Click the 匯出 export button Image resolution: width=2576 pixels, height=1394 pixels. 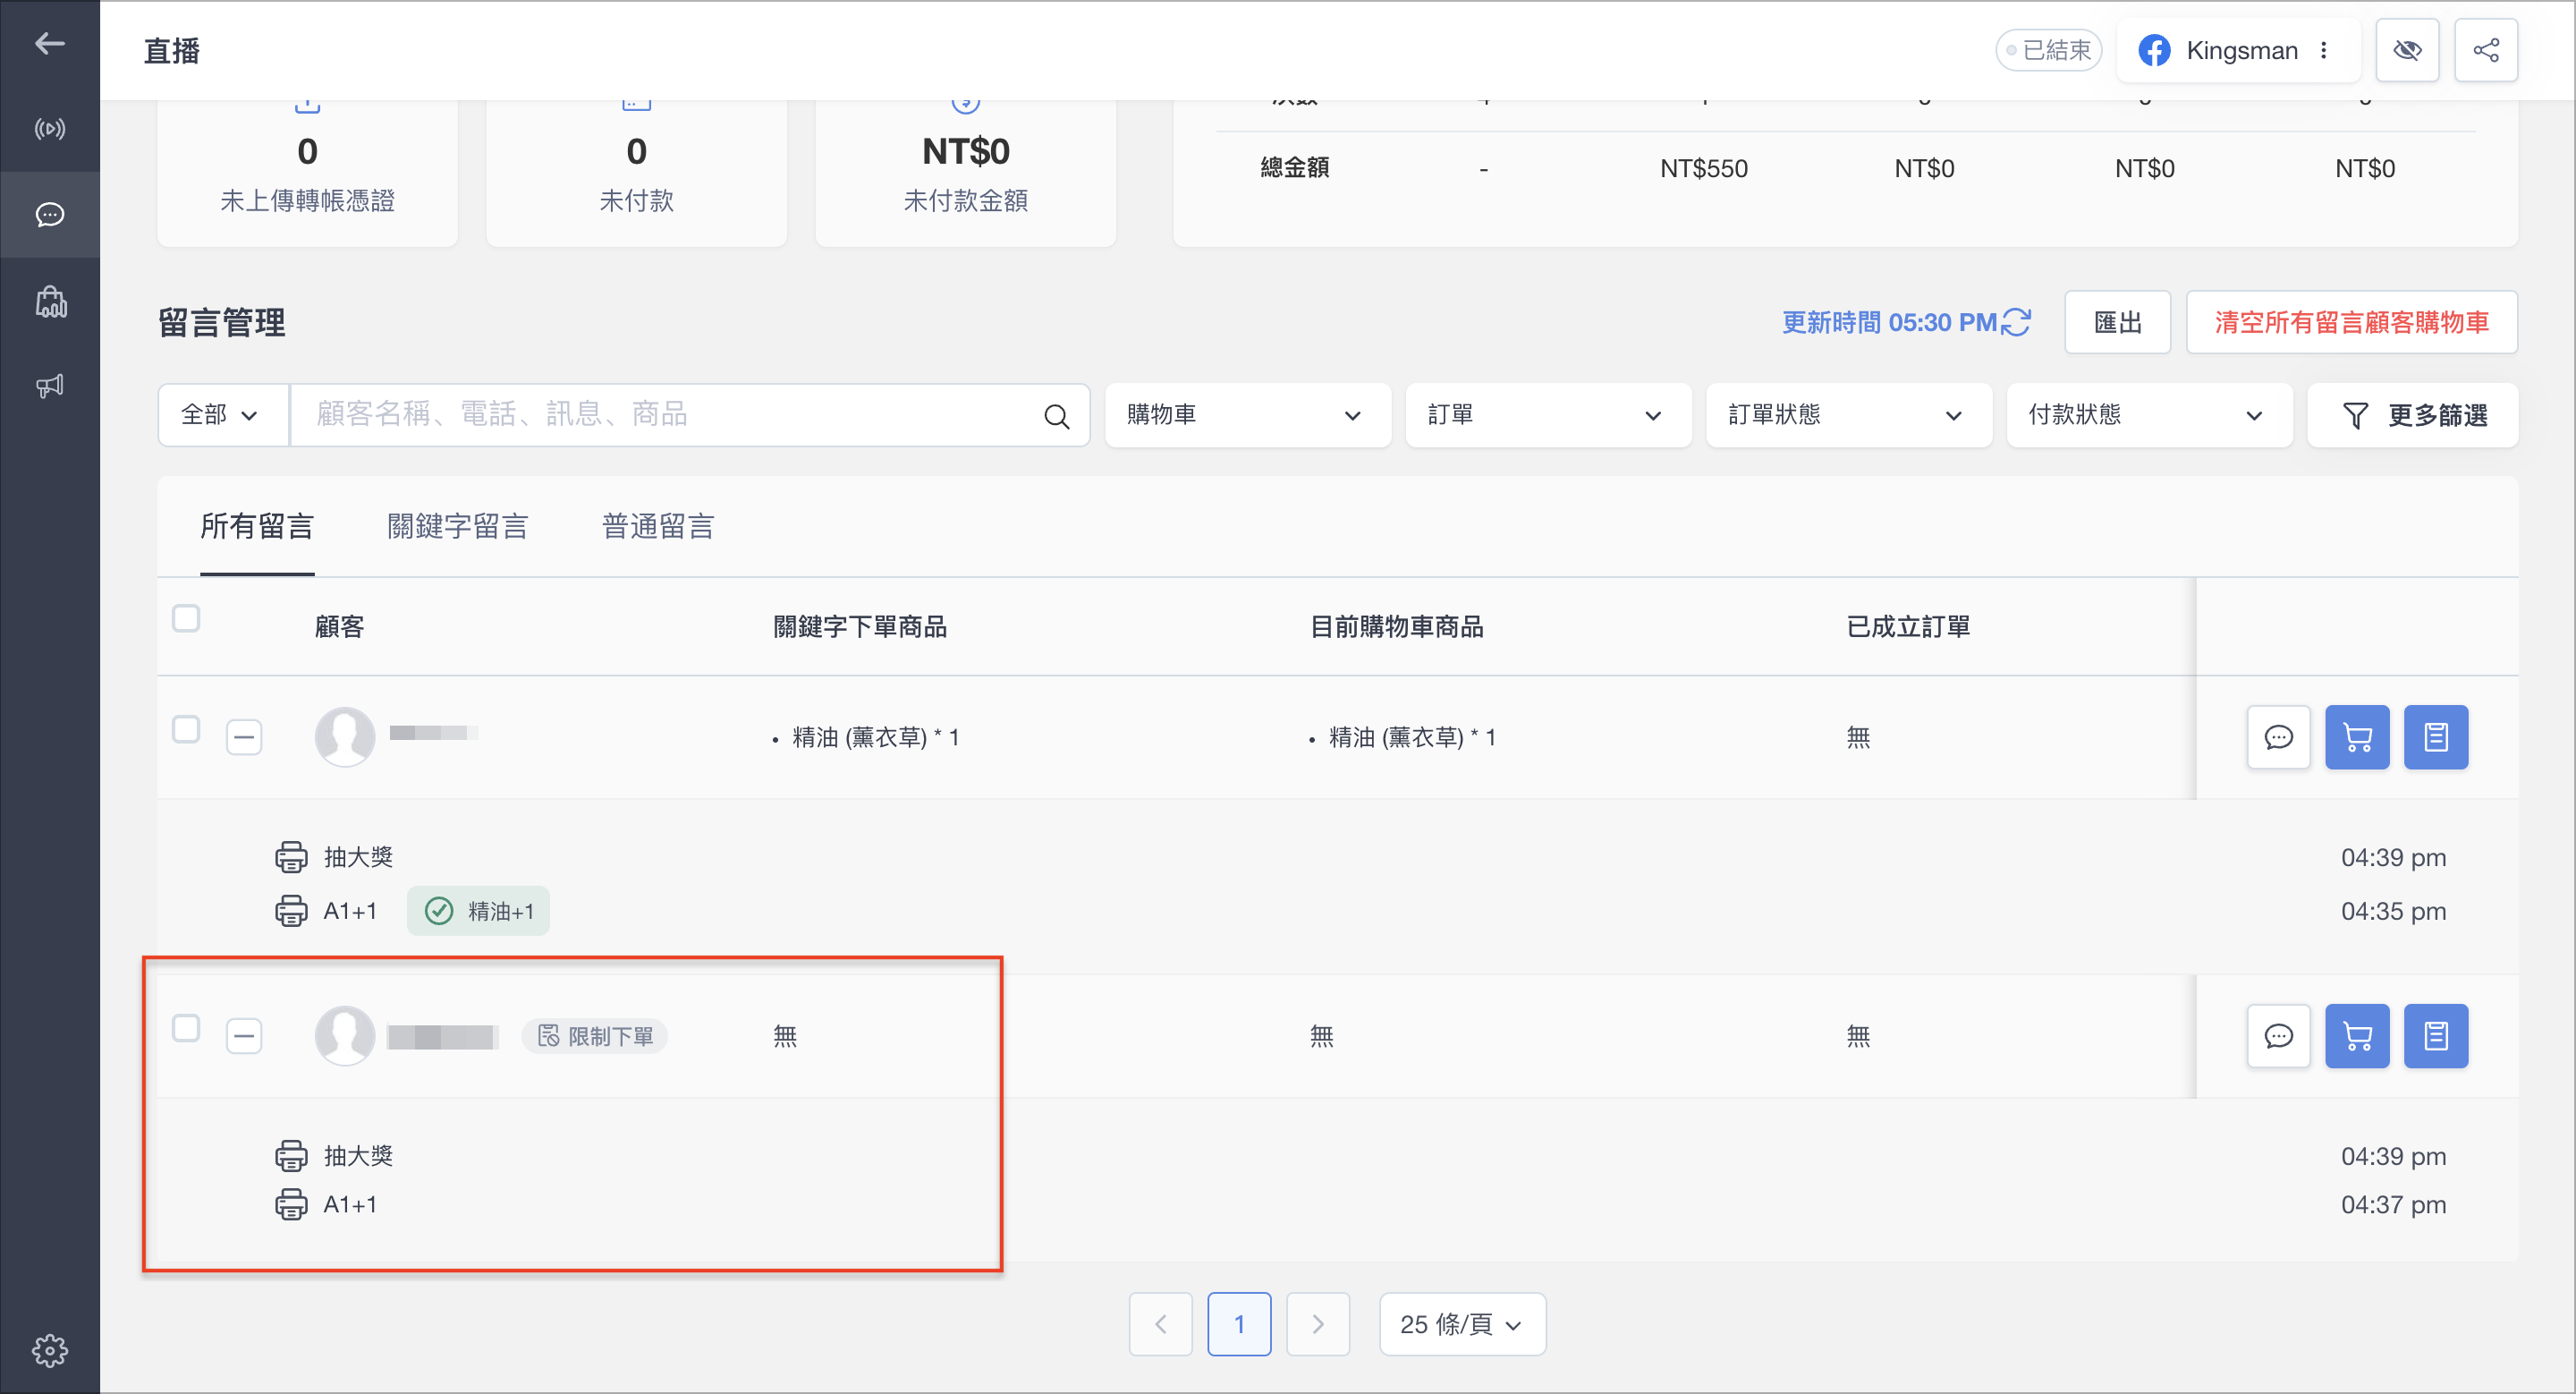point(2117,322)
